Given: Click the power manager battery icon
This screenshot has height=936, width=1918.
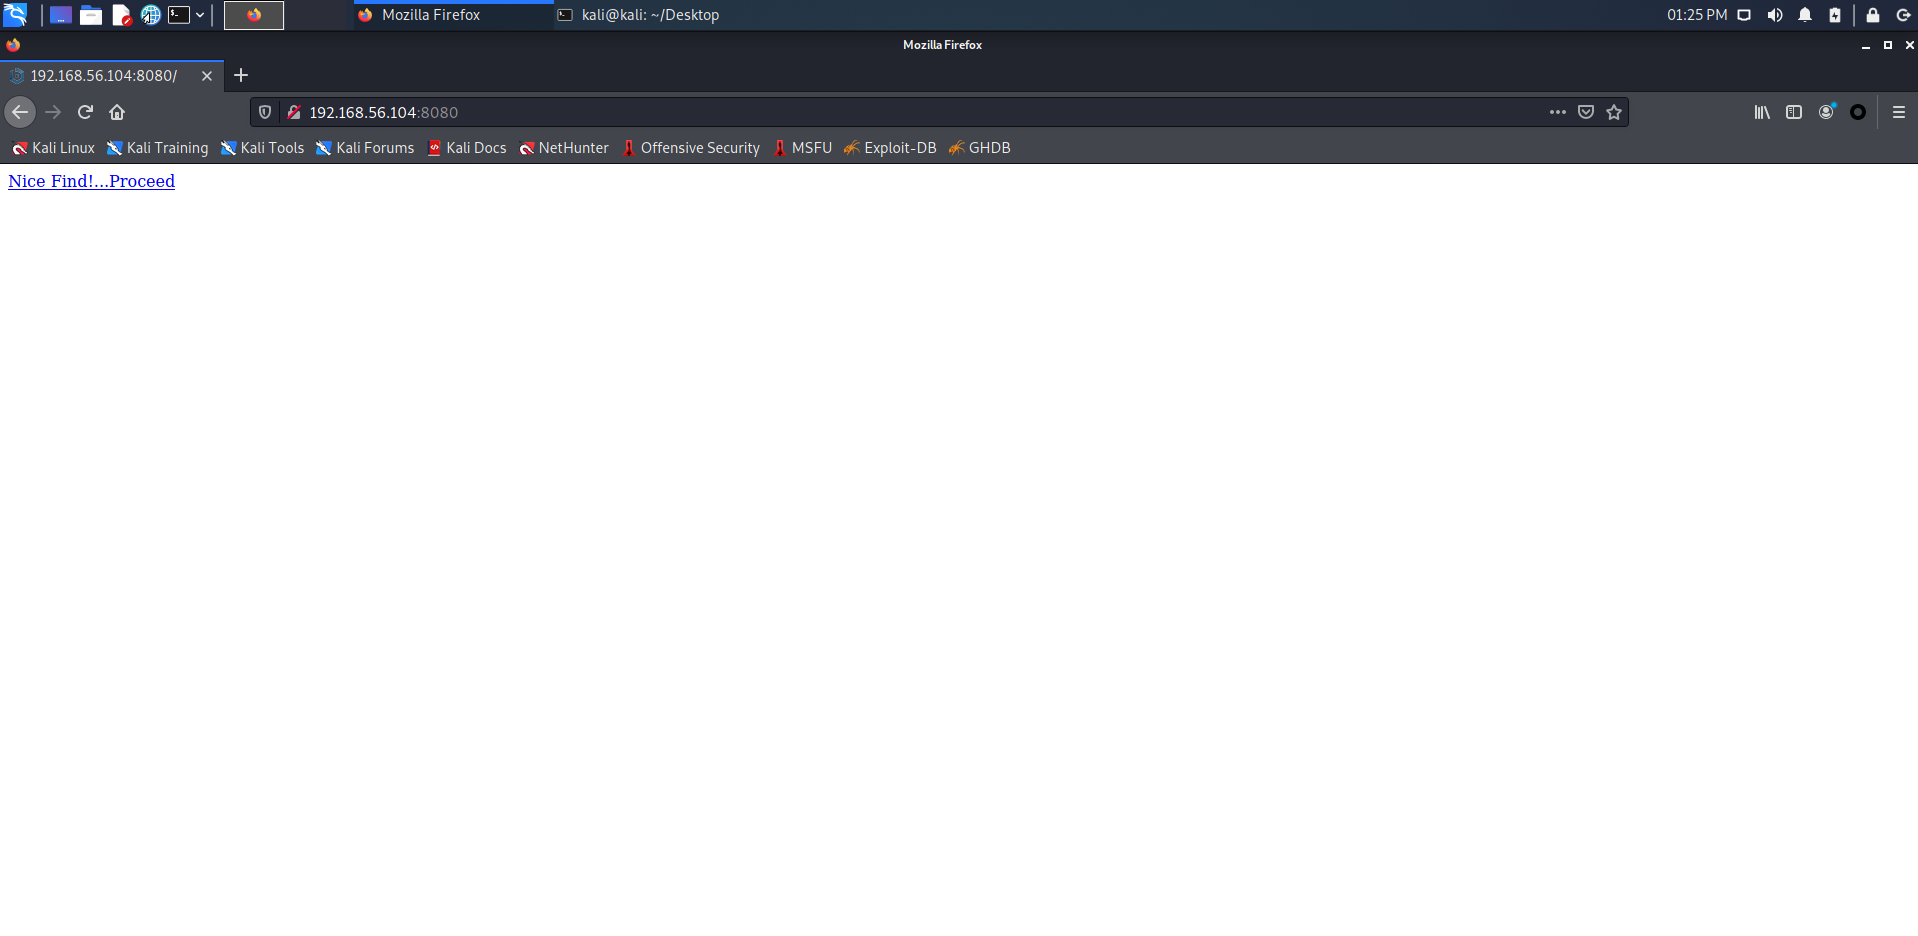Looking at the screenshot, I should coord(1835,15).
